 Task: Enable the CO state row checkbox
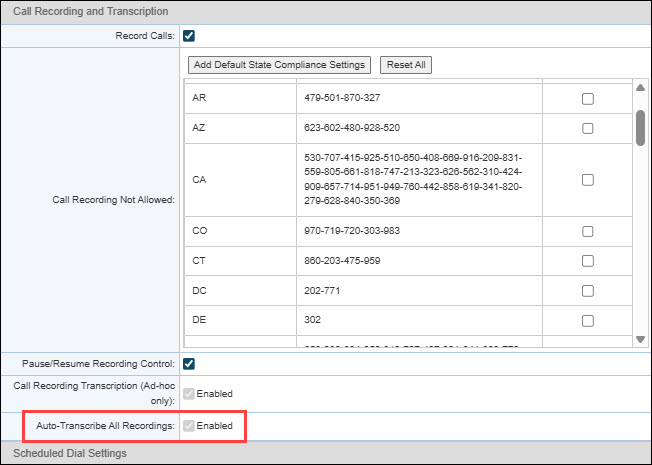[x=588, y=231]
